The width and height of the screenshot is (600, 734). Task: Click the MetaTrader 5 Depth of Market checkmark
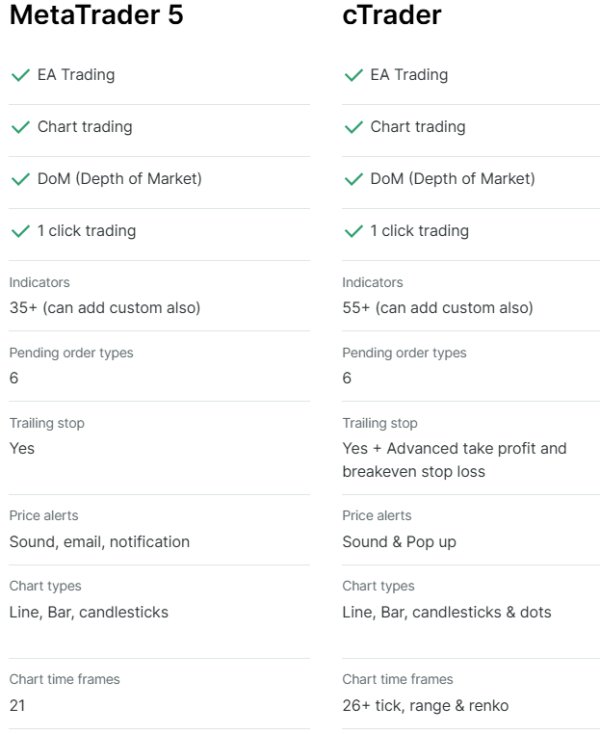pos(19,179)
